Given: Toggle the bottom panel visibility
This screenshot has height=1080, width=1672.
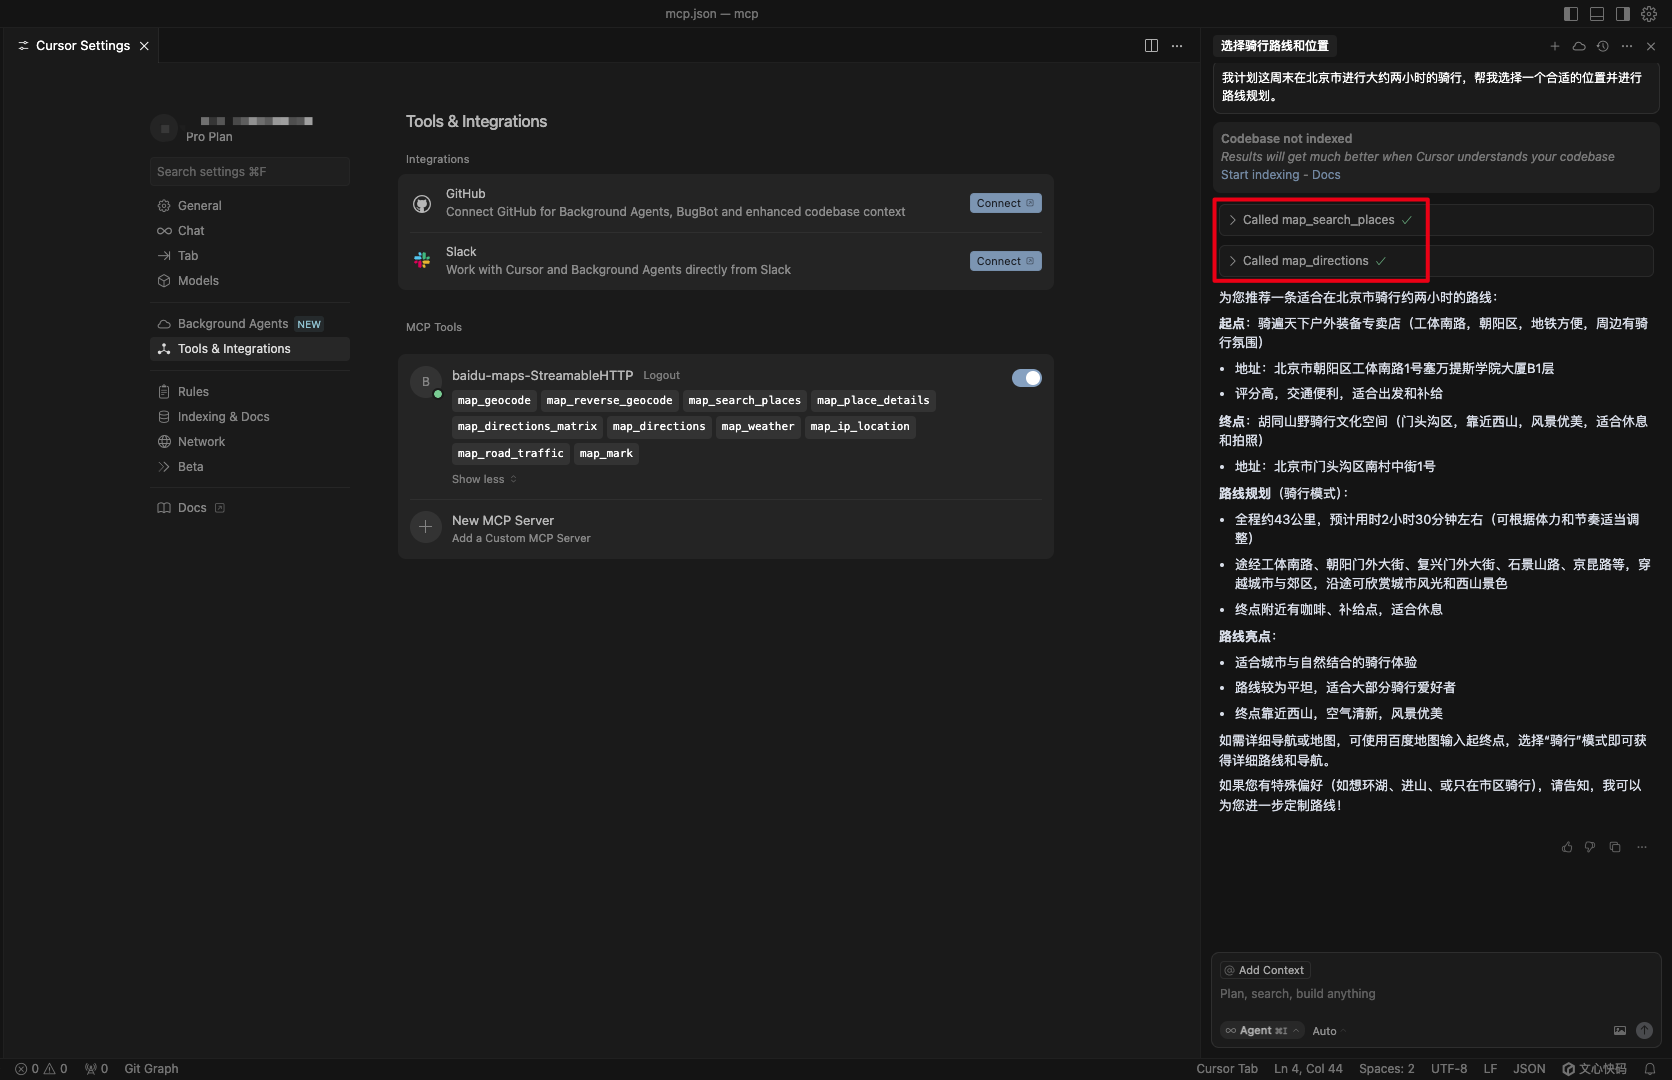Looking at the screenshot, I should pos(1597,14).
